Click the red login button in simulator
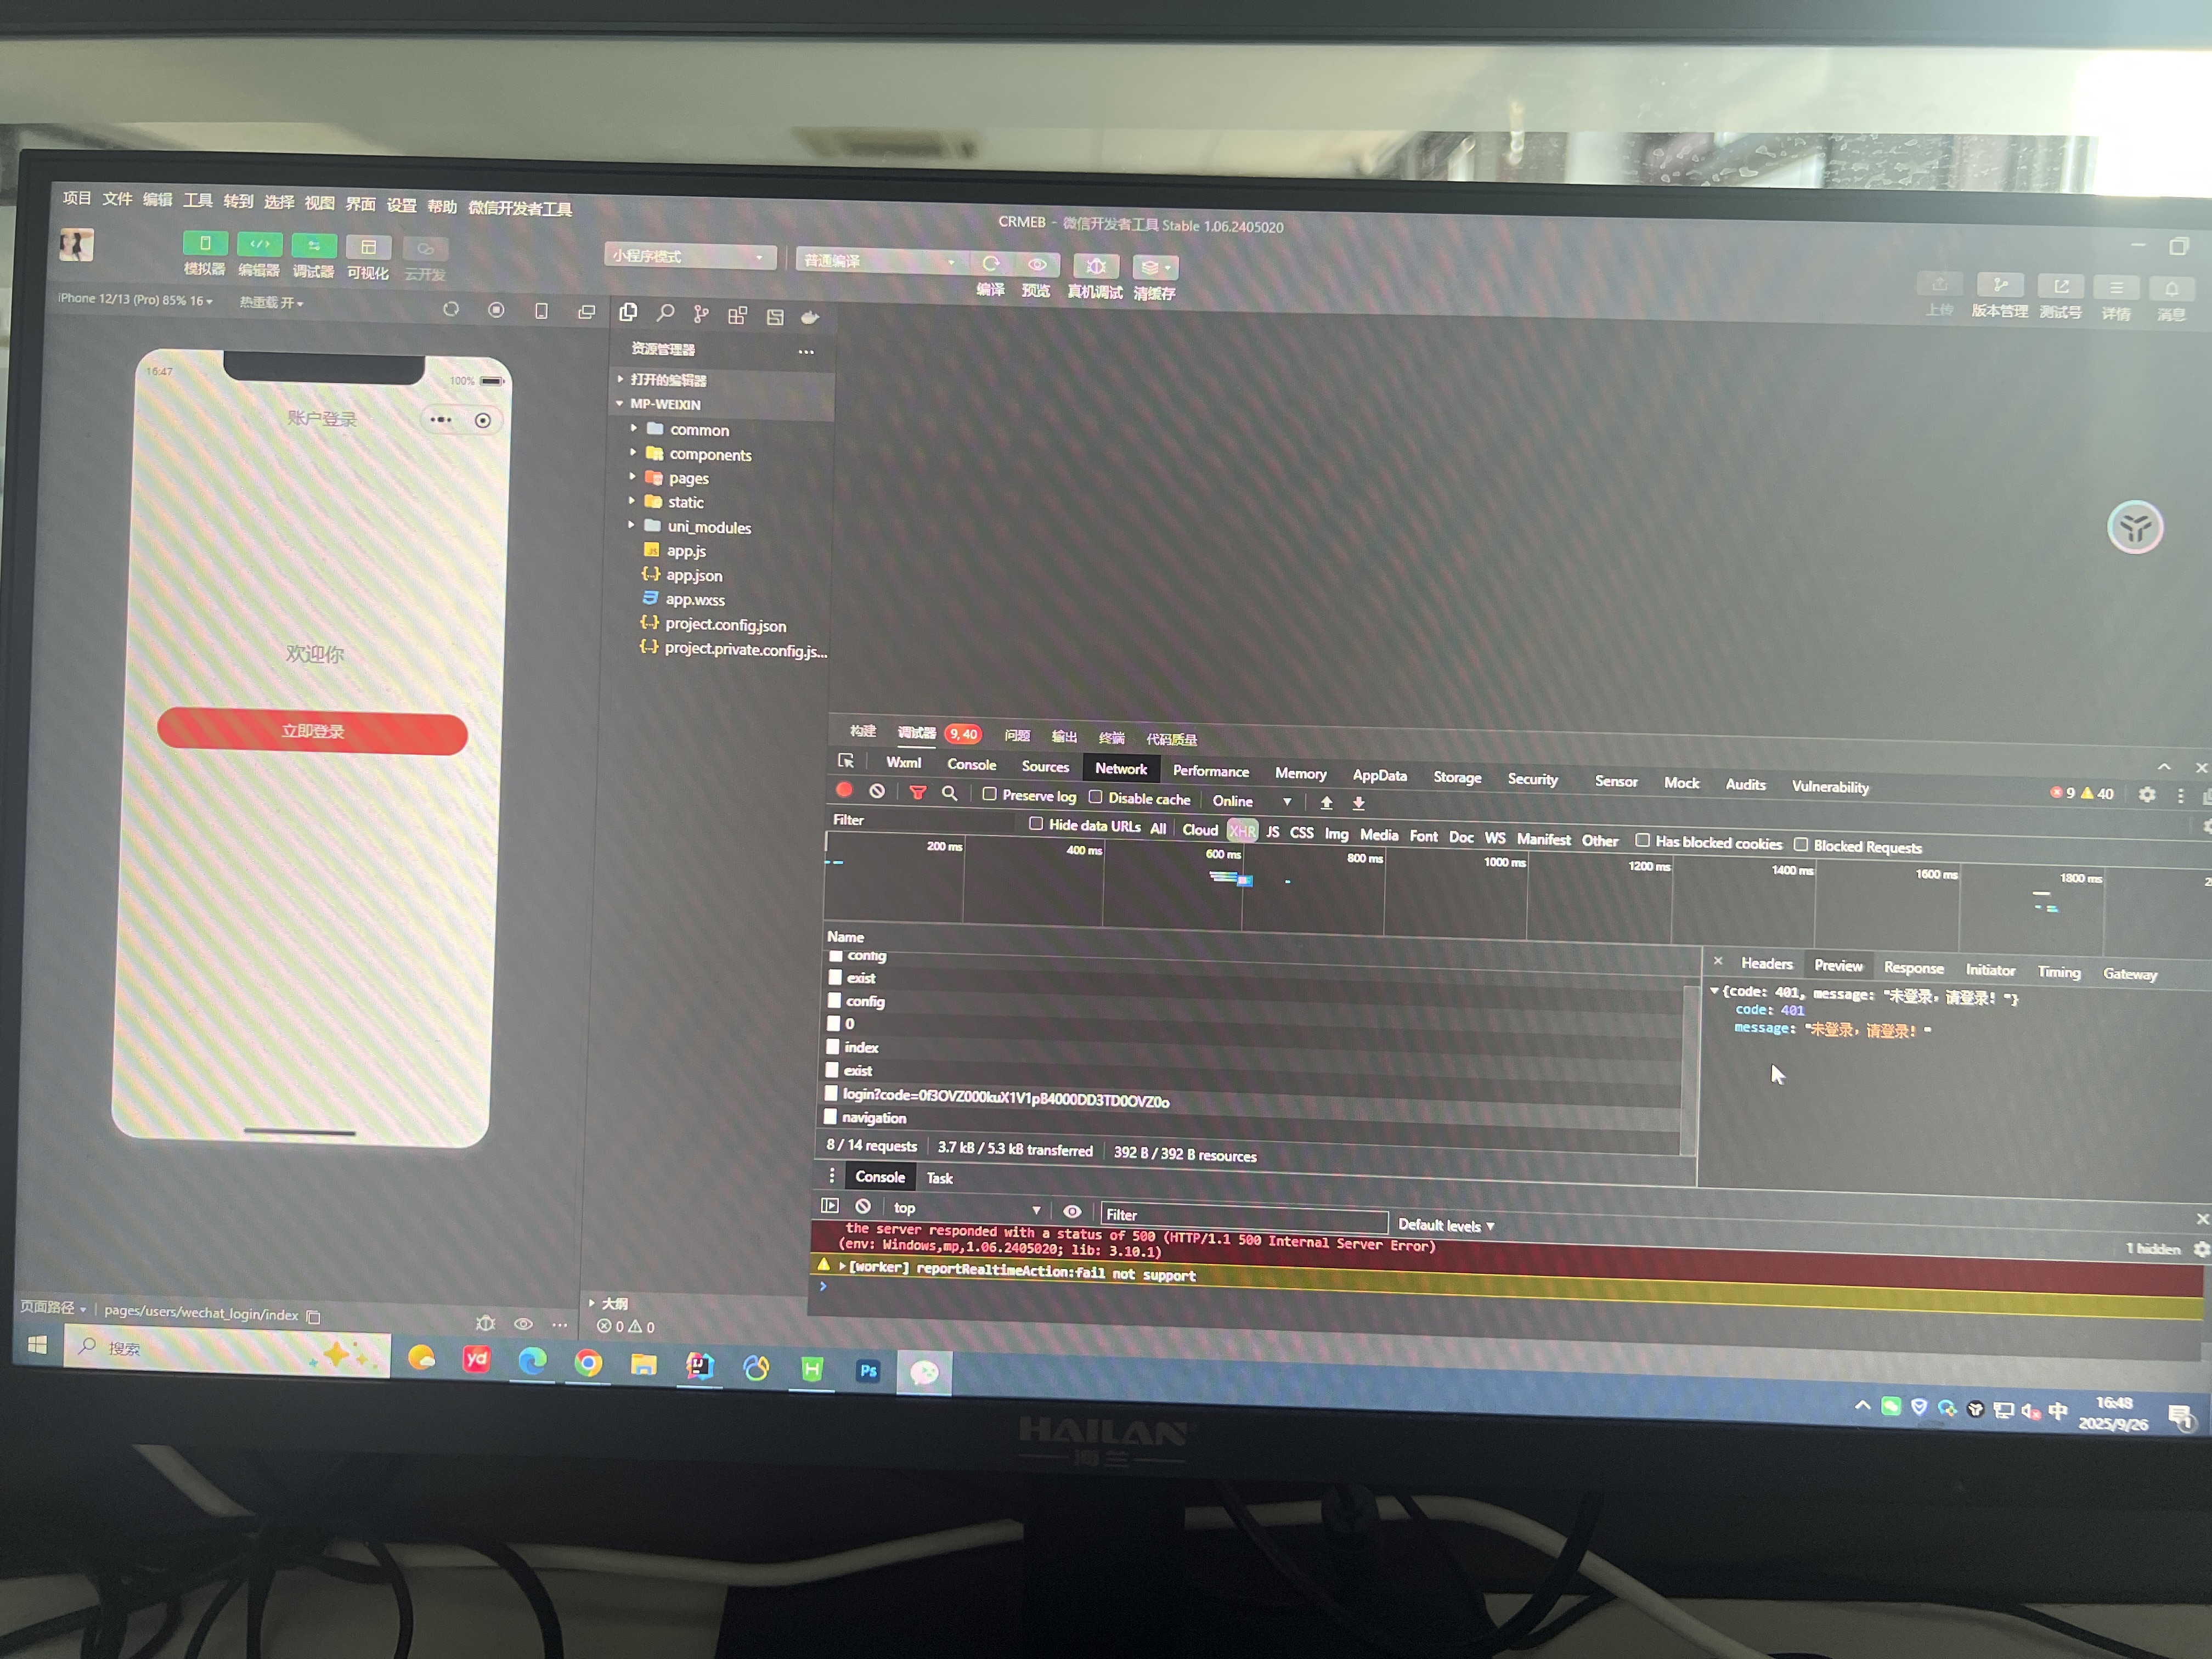 click(312, 731)
